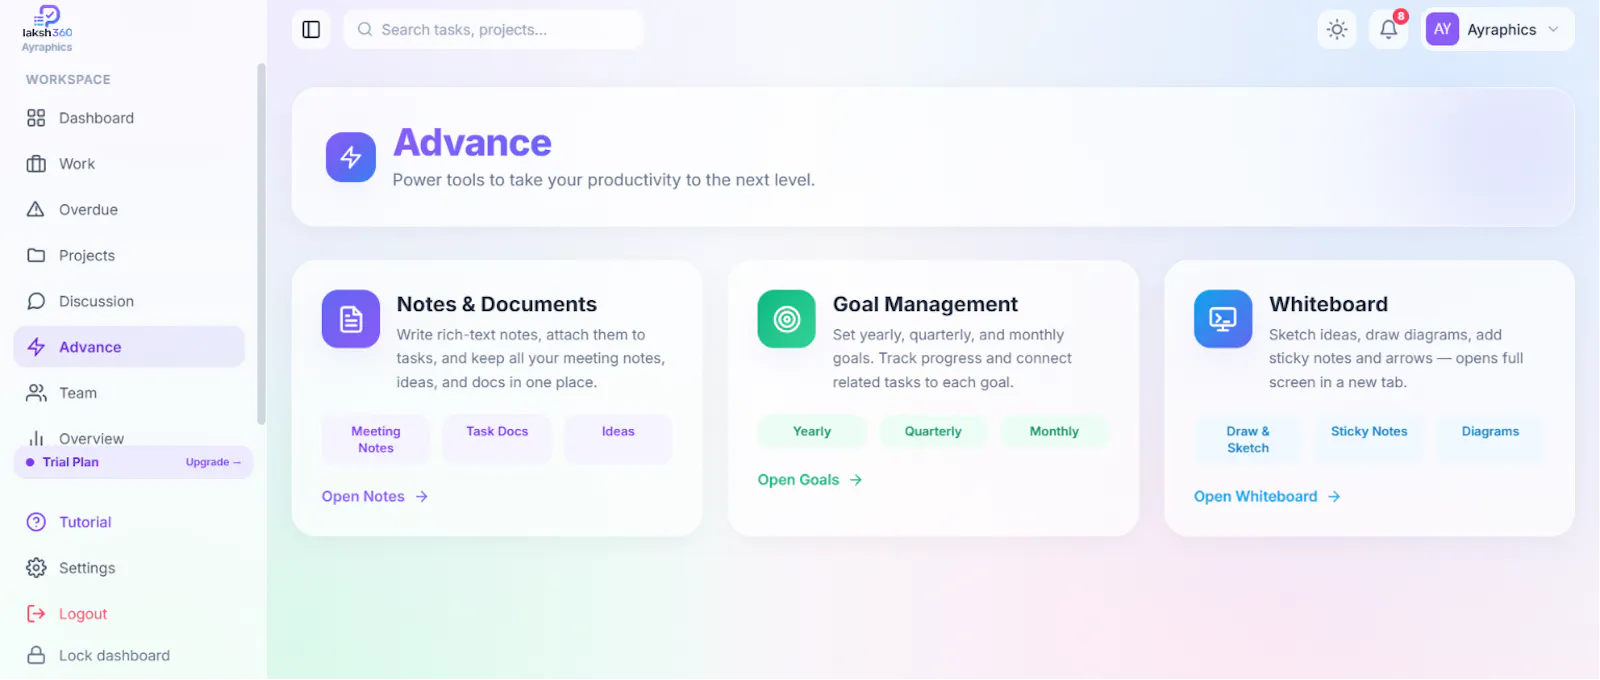Open the Overdue menu item

tap(129, 210)
